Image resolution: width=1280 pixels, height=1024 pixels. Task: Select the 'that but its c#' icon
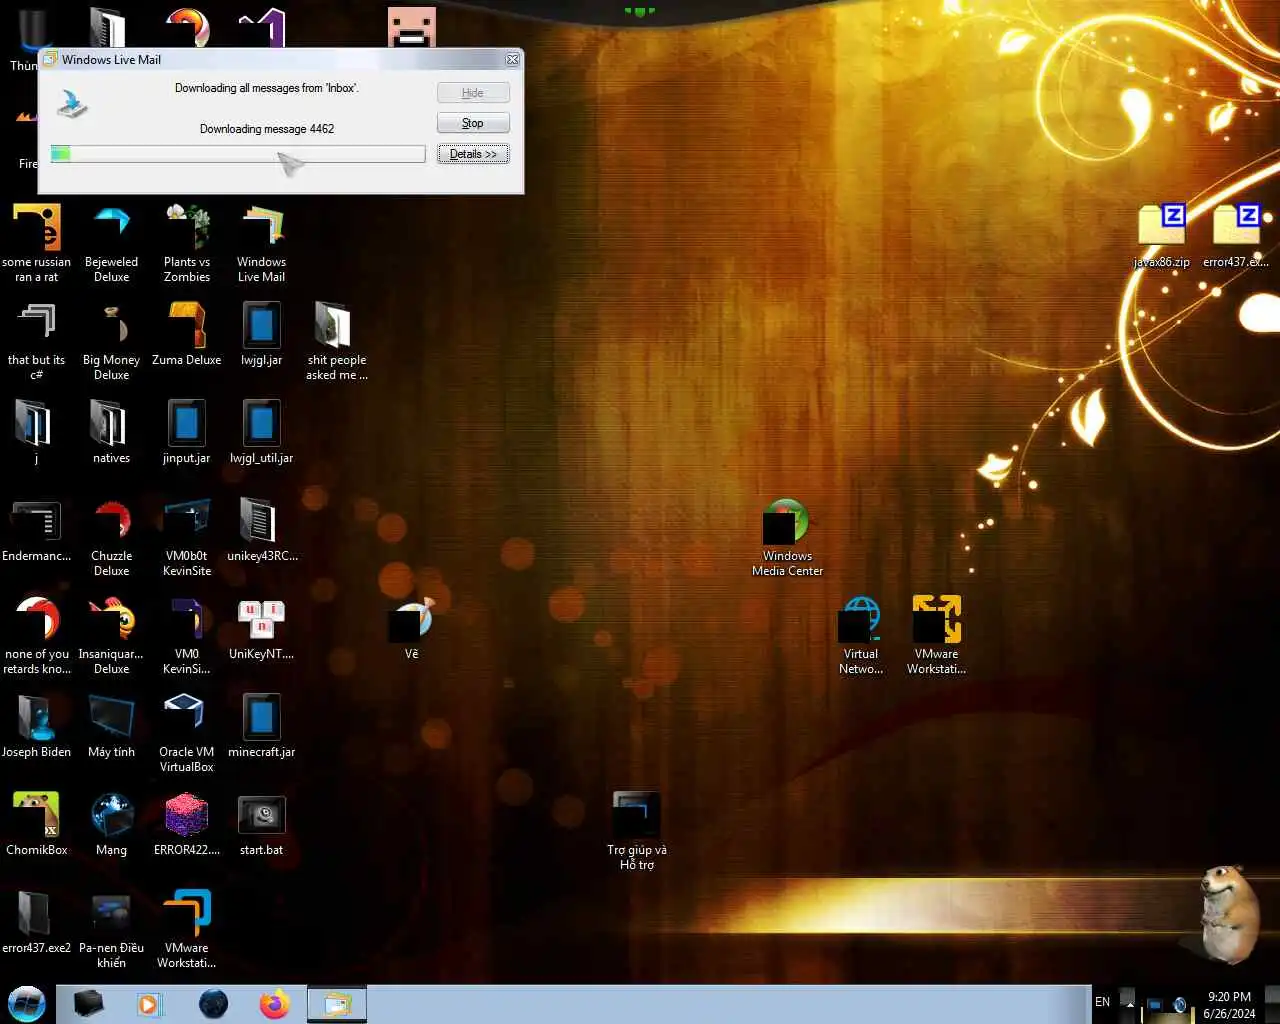click(x=37, y=341)
